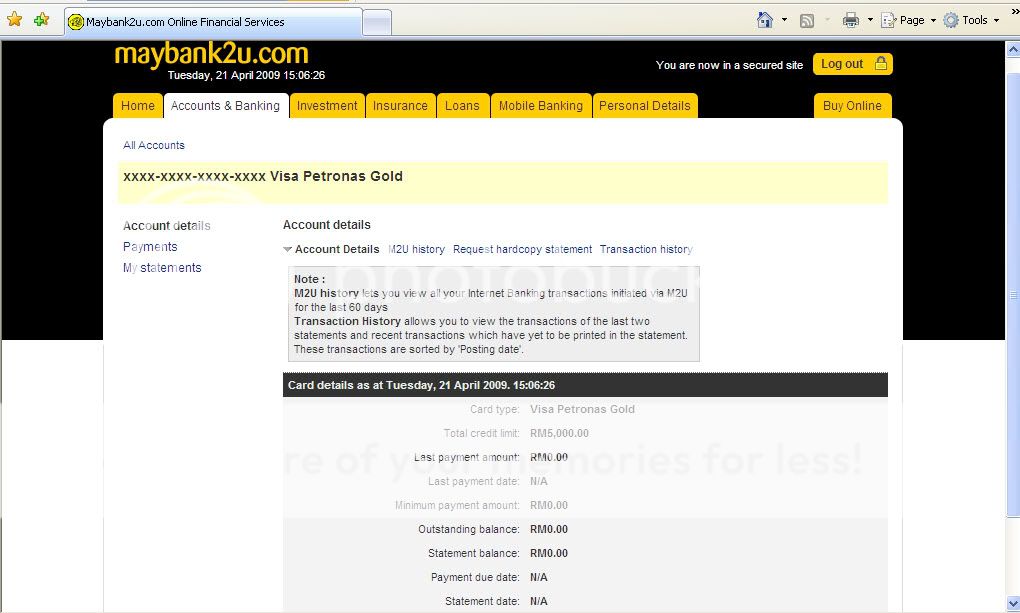Switch to the Investment tab

click(327, 106)
